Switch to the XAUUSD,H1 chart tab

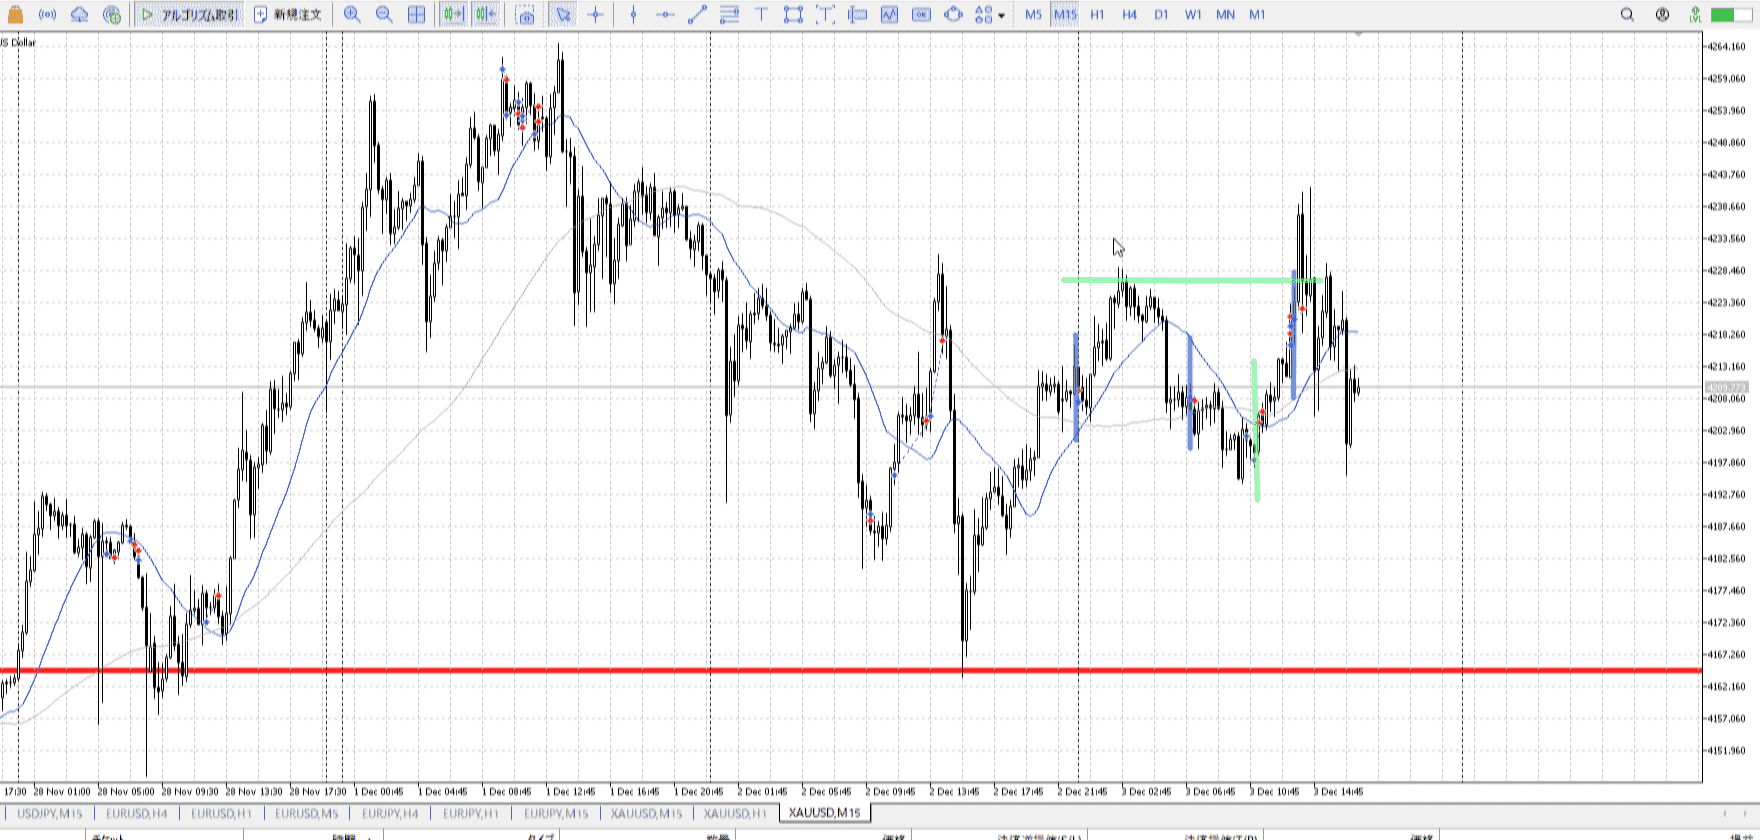(735, 813)
